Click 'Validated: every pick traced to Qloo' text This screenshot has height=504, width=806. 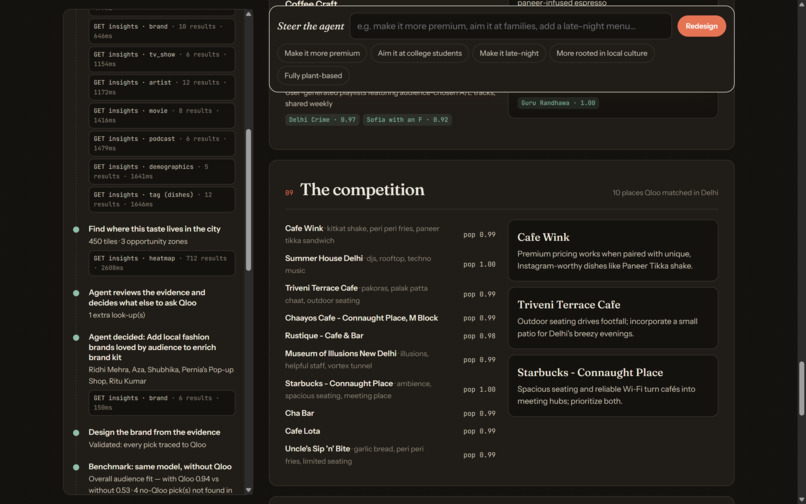pos(147,445)
